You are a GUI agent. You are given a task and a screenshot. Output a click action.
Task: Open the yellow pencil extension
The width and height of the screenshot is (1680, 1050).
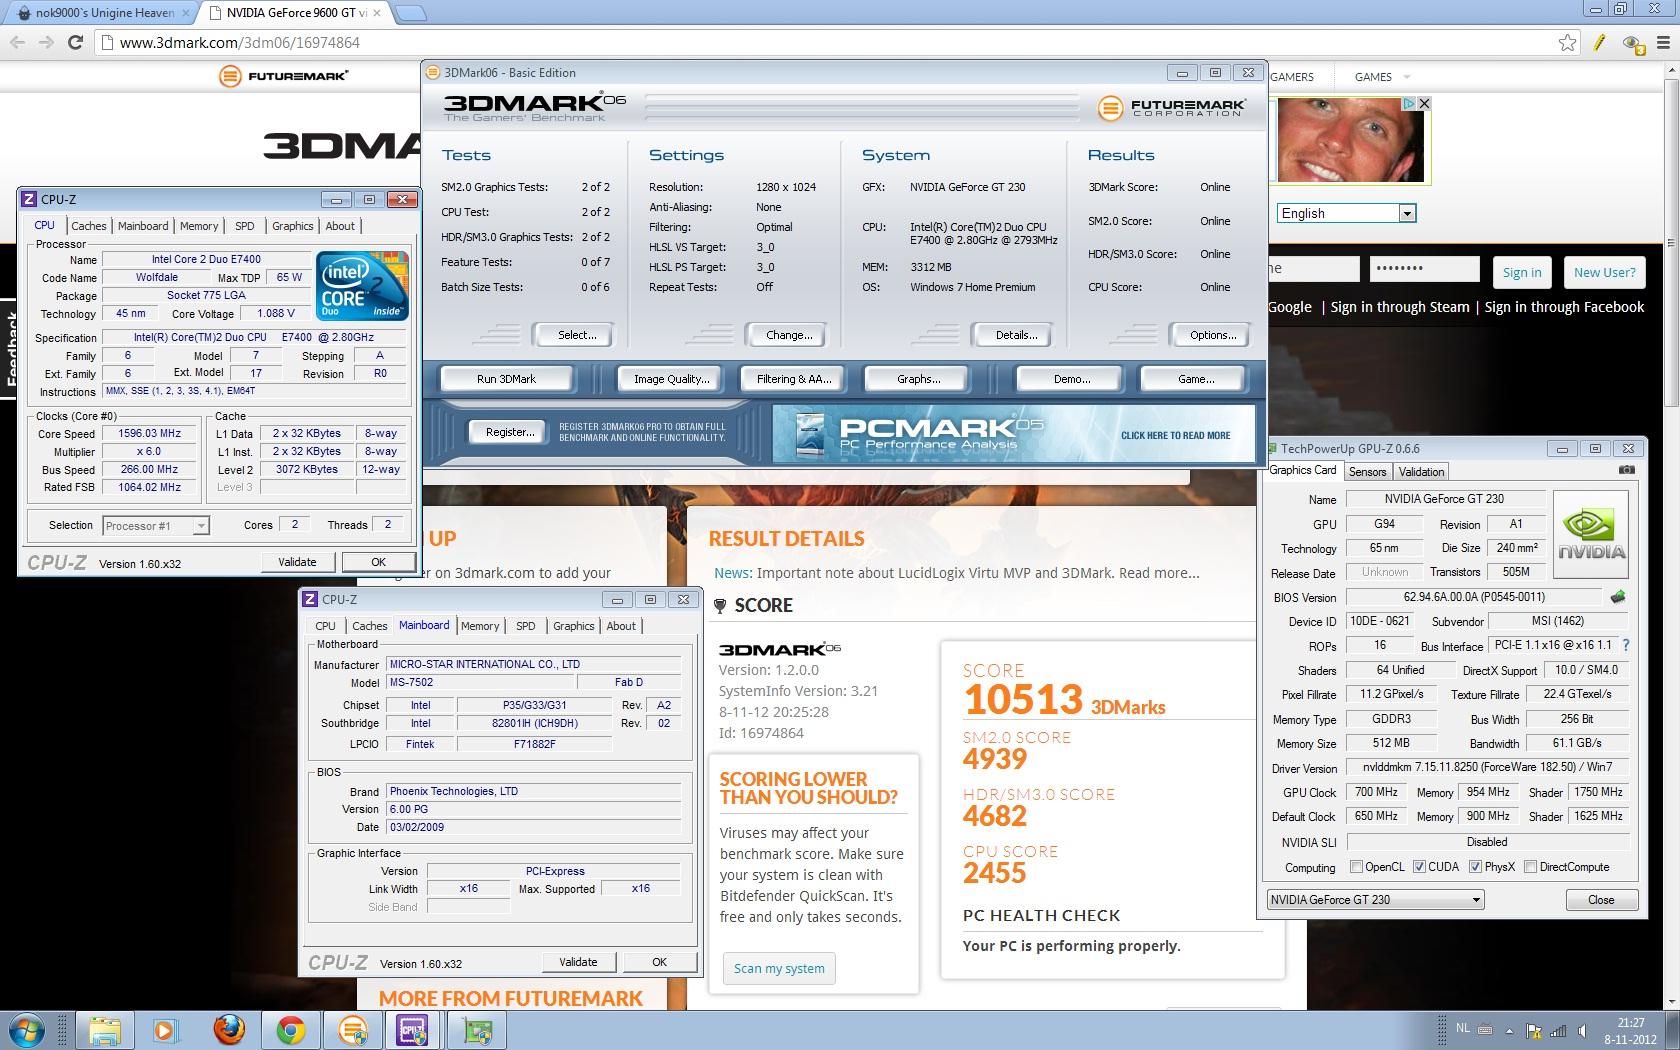point(1600,42)
